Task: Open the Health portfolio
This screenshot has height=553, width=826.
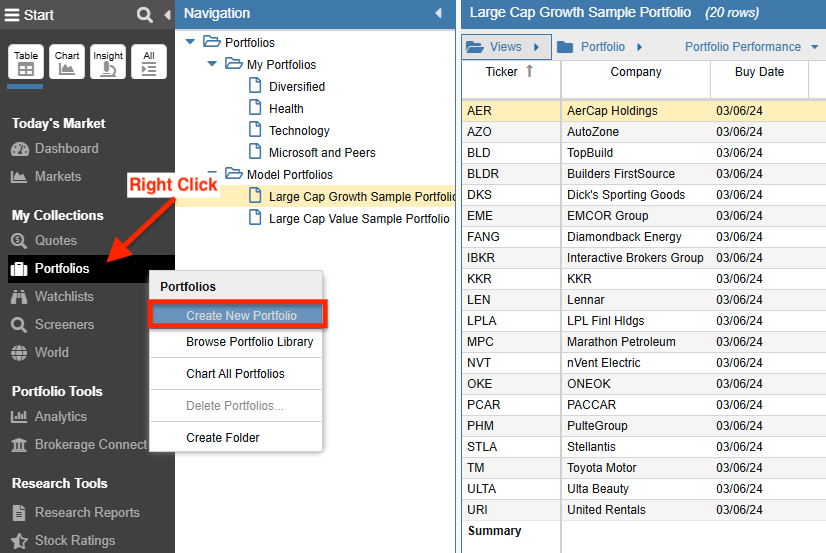Action: click(286, 109)
